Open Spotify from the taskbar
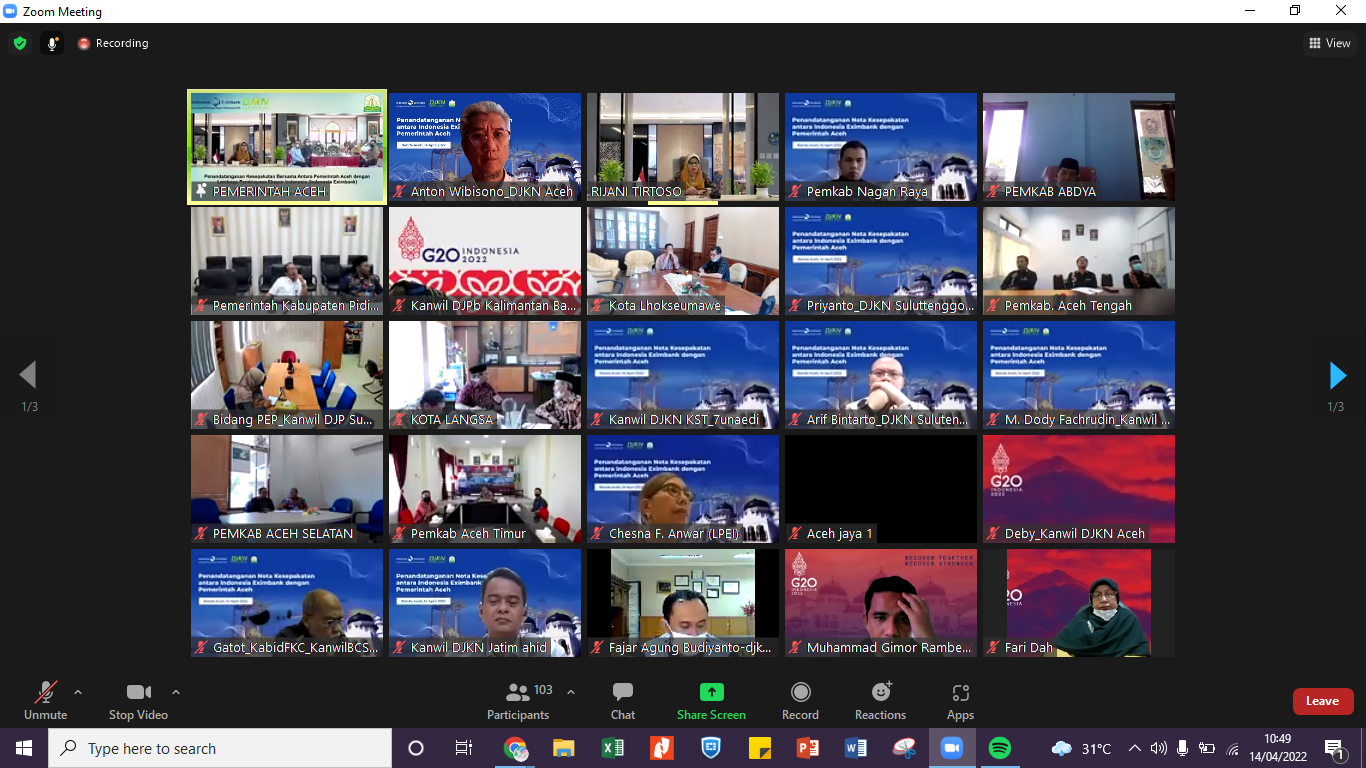This screenshot has height=768, width=1366. click(x=999, y=748)
